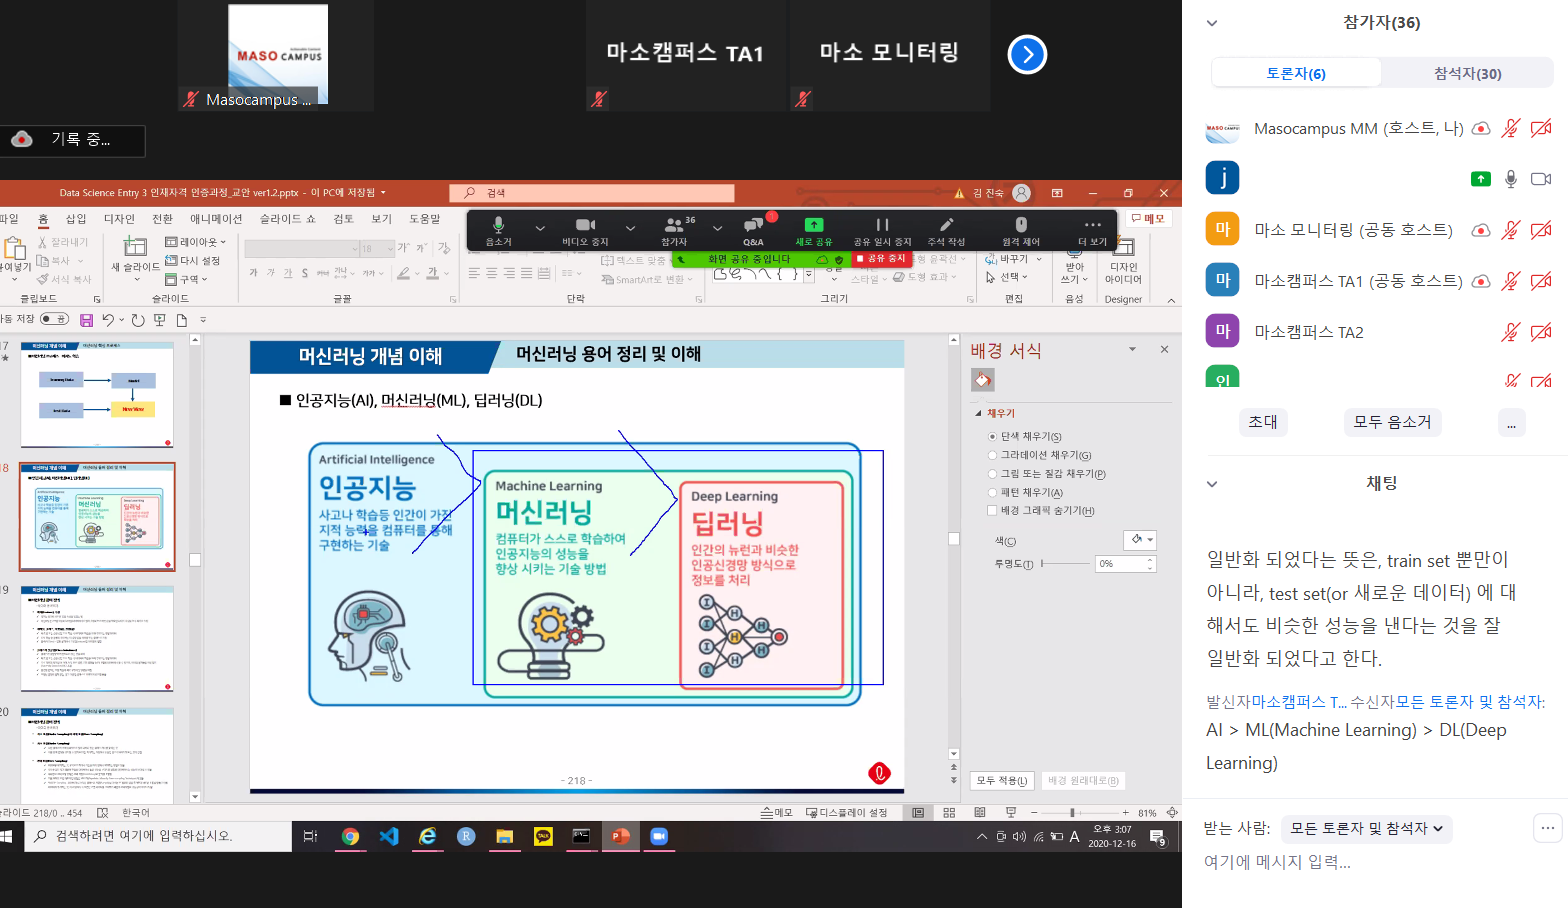Select 그라데이션 채우기 radio option
Screen dimensions: 1568x908
993,455
